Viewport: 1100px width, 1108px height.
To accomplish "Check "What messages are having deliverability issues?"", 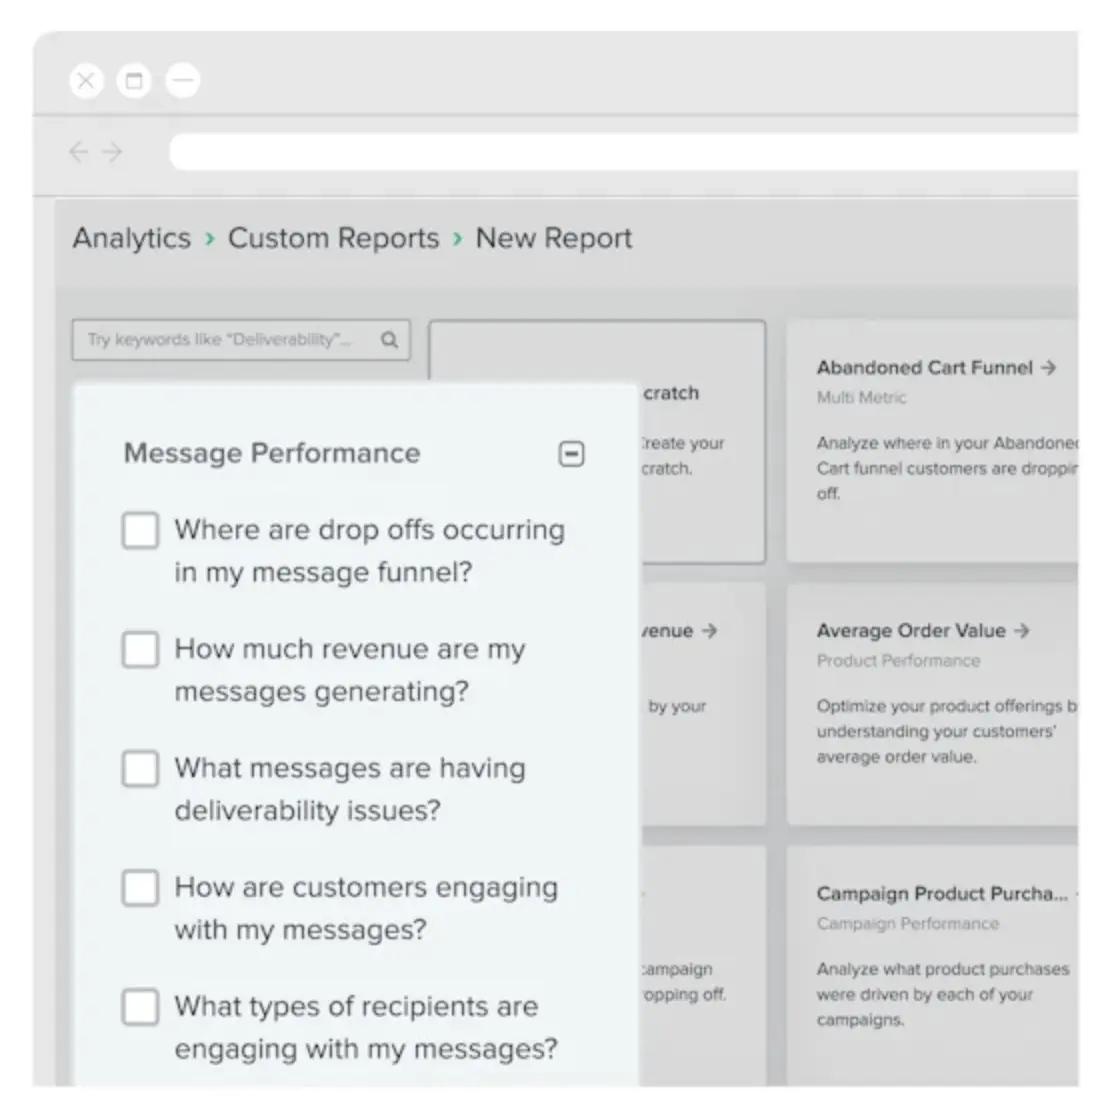I will coord(140,768).
